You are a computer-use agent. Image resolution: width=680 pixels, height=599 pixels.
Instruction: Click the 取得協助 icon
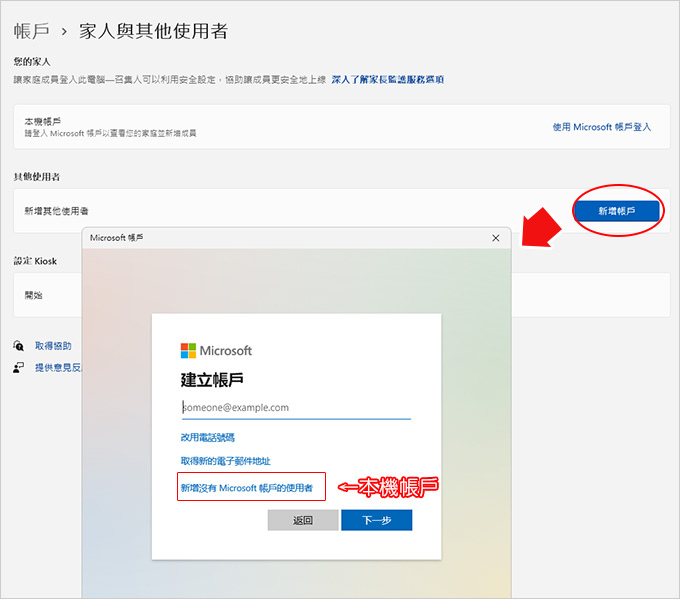[18, 346]
